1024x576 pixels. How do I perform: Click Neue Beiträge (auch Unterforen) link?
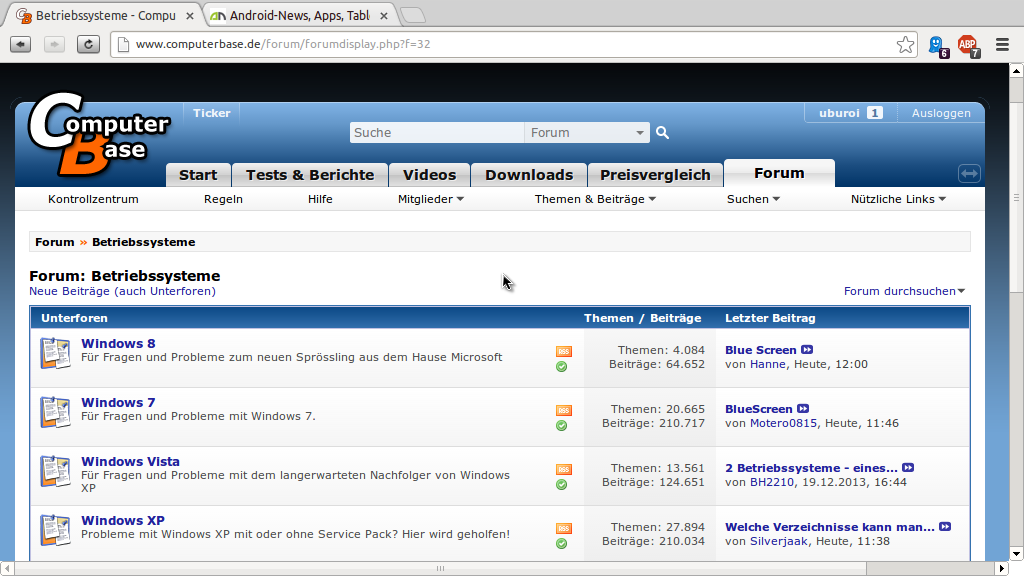[x=122, y=291]
